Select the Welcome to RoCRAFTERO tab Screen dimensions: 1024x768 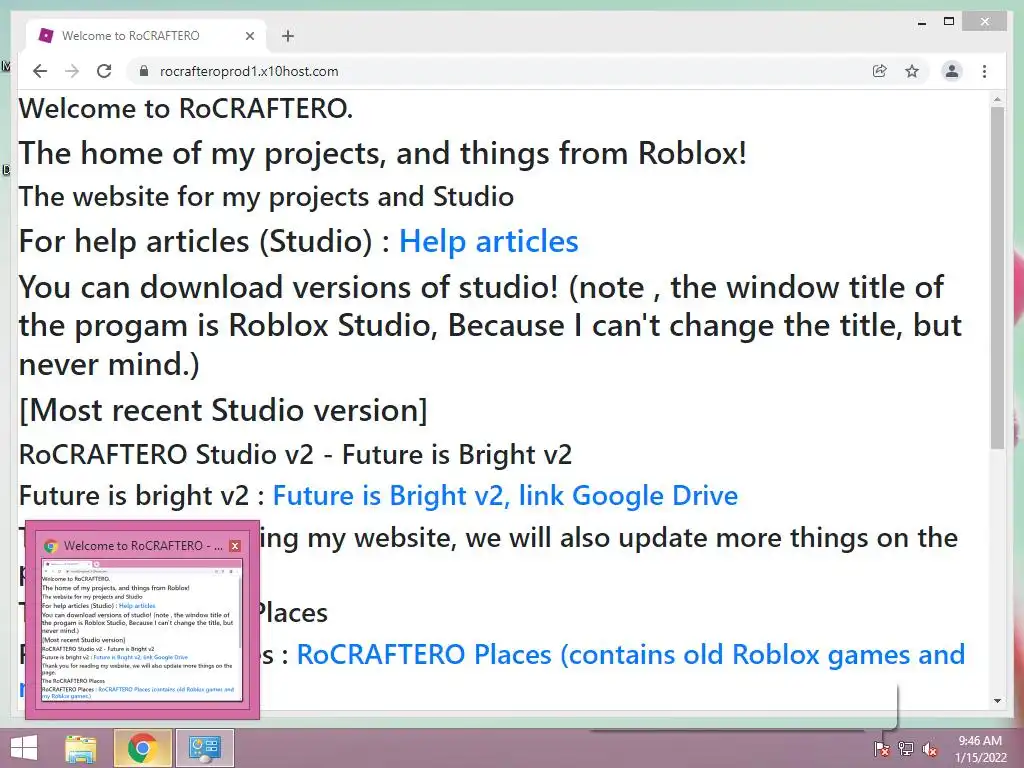[145, 35]
